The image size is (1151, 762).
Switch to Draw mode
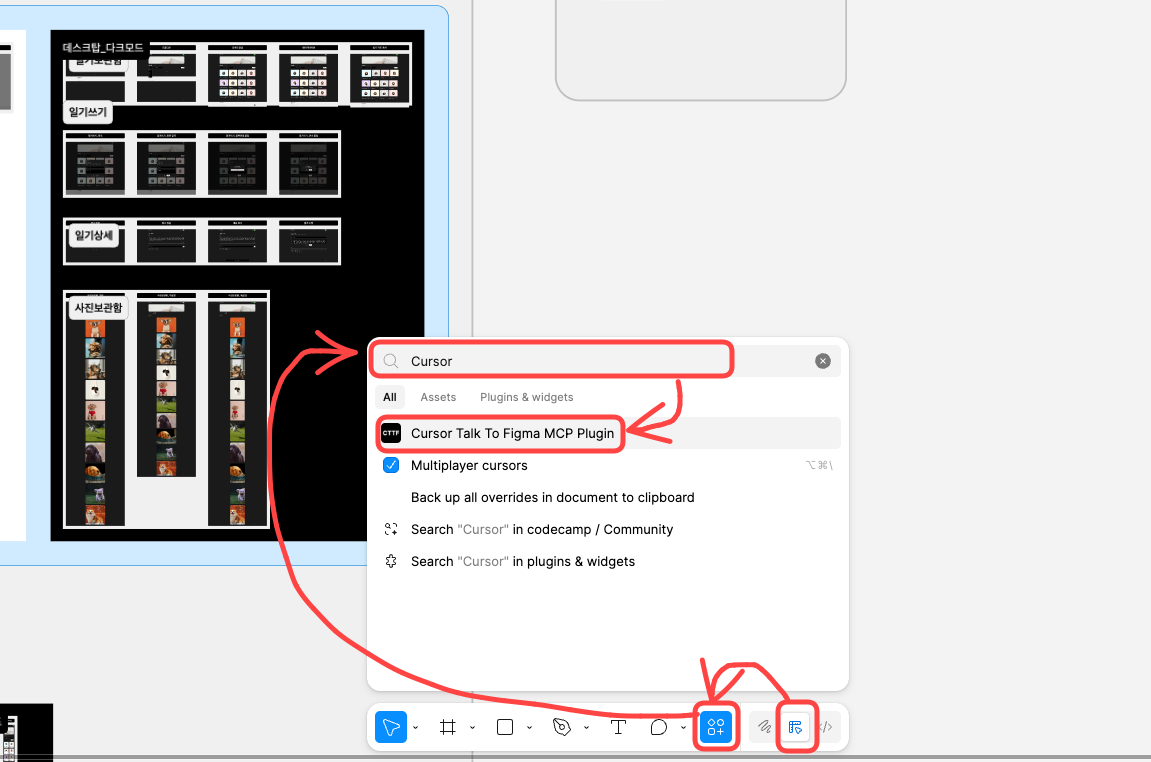(x=764, y=727)
